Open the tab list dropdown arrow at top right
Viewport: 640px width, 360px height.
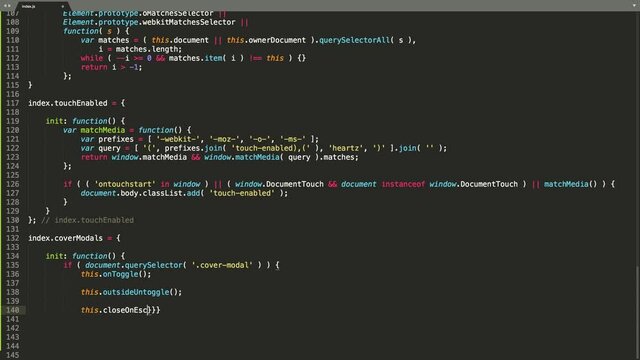(x=634, y=6)
